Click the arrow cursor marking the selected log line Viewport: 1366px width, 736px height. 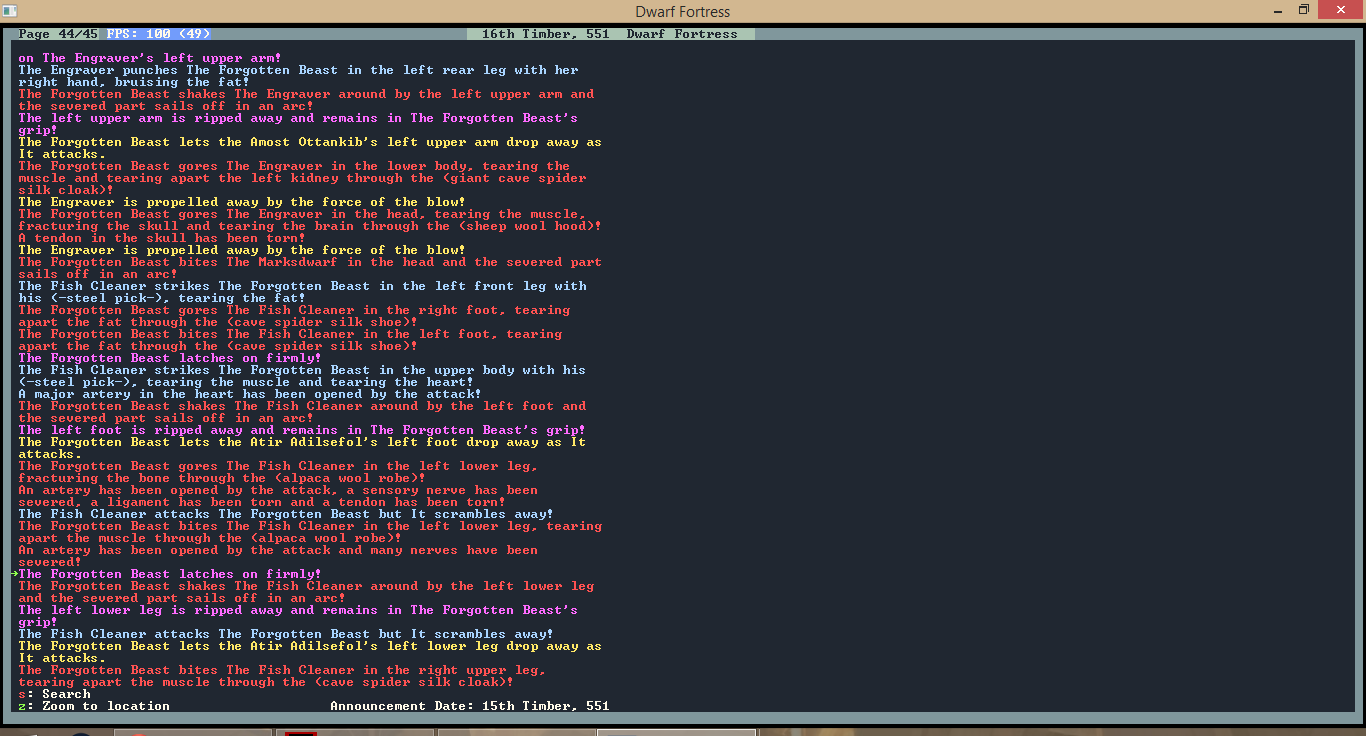tap(14, 574)
